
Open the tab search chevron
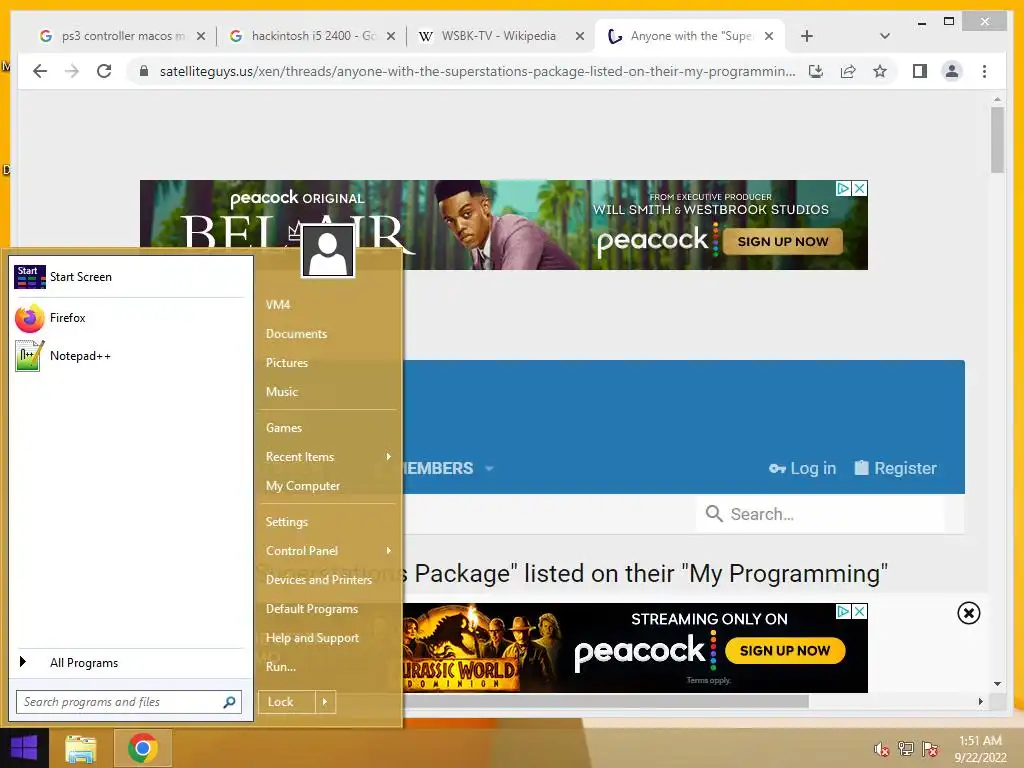coord(884,36)
